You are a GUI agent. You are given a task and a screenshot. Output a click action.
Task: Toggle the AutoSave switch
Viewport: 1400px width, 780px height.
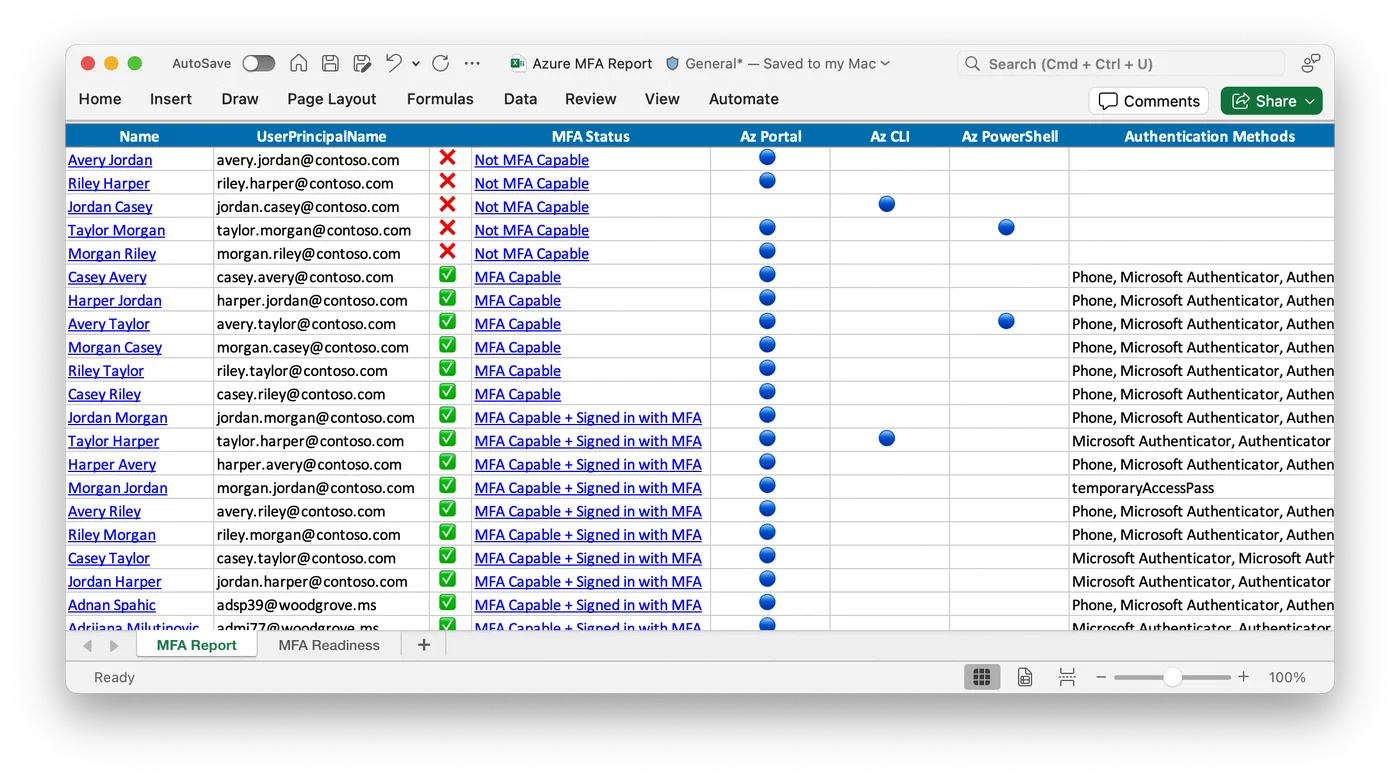(258, 63)
